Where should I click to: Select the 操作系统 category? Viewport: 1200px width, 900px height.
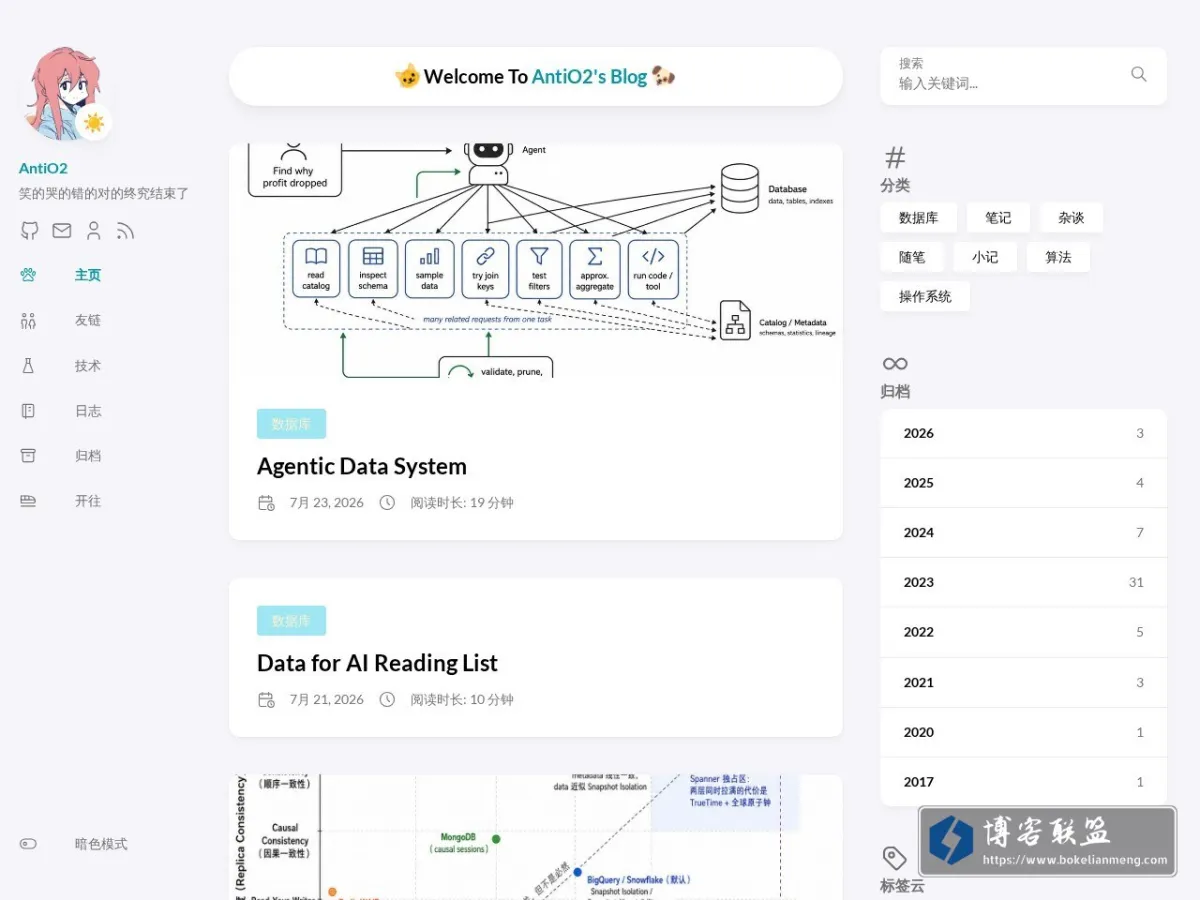(925, 296)
